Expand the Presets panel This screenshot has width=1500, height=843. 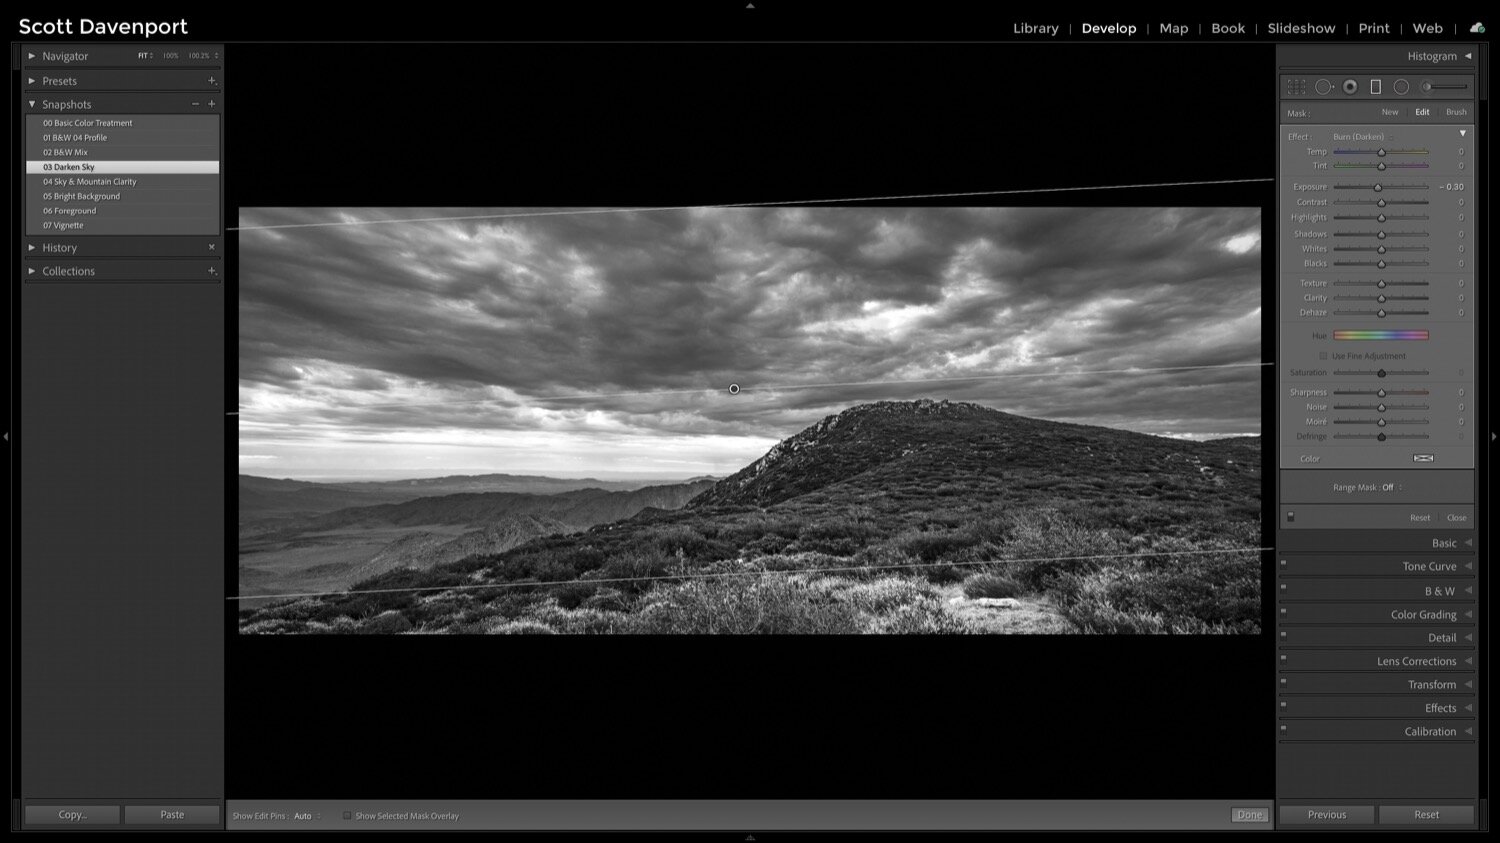click(x=32, y=80)
